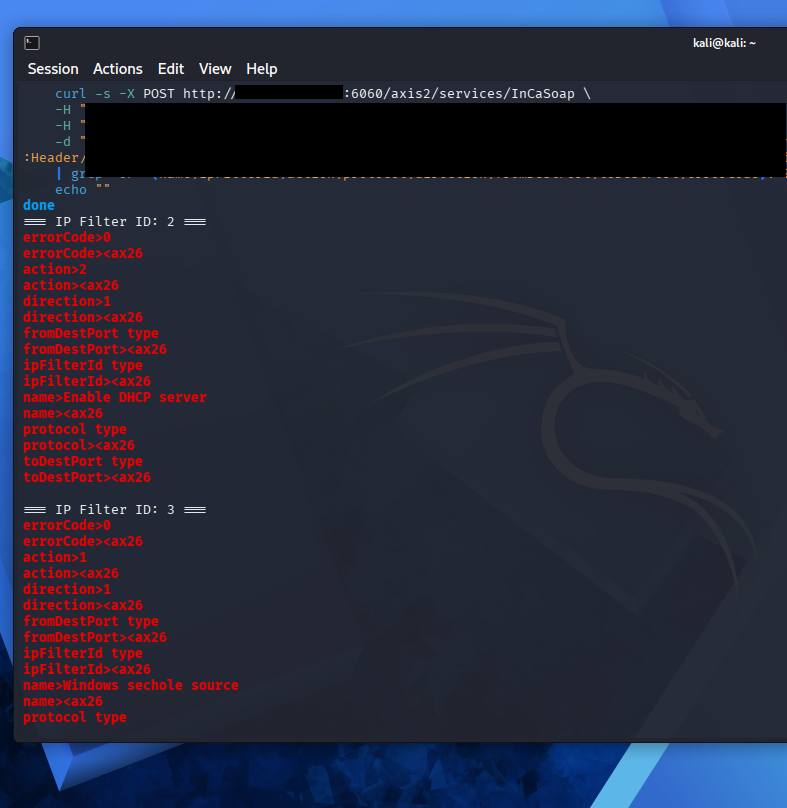Screen dimensions: 787x808
Task: Open the Session menu
Action: pos(53,69)
